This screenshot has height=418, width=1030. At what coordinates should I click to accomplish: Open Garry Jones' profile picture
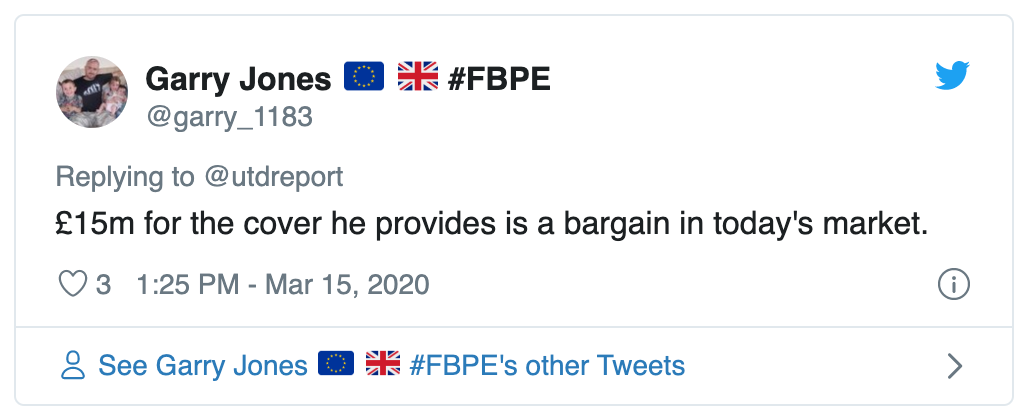coord(92,92)
